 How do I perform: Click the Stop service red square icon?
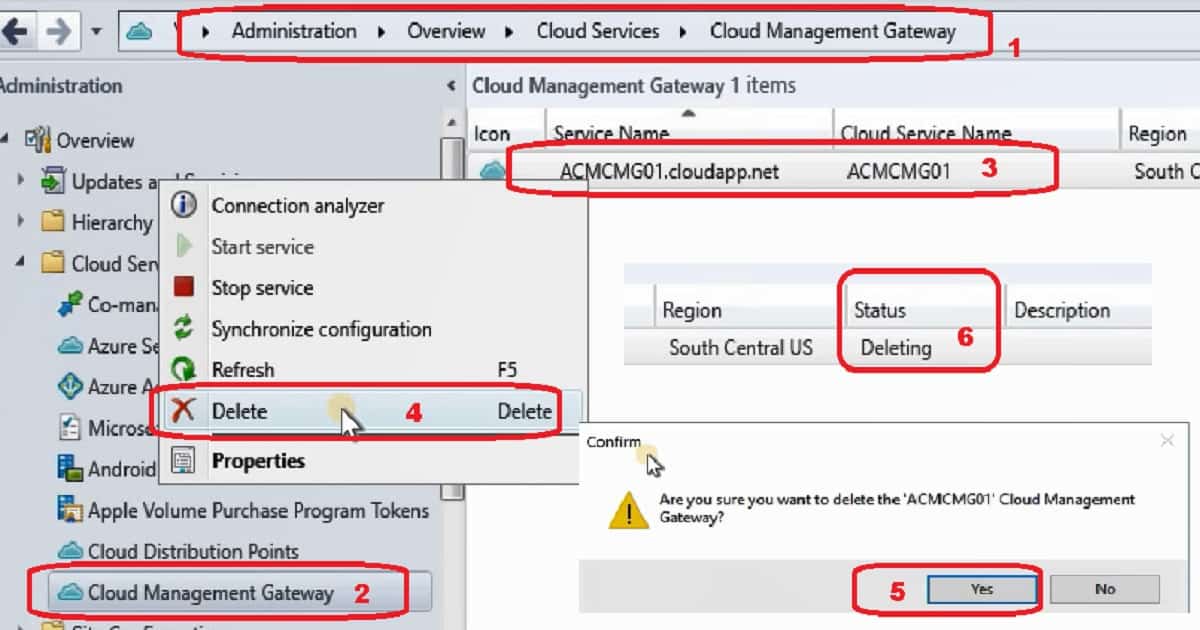tap(184, 287)
